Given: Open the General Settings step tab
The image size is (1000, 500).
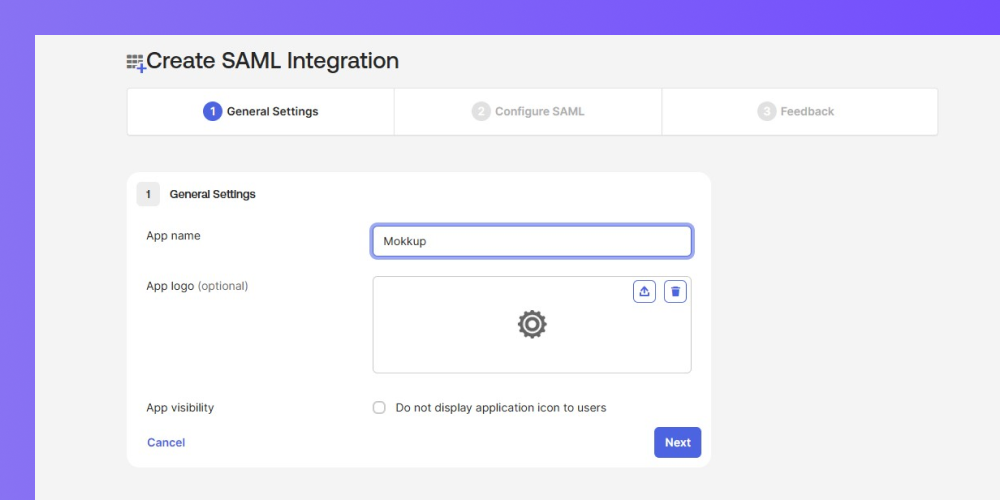Looking at the screenshot, I should click(x=261, y=112).
